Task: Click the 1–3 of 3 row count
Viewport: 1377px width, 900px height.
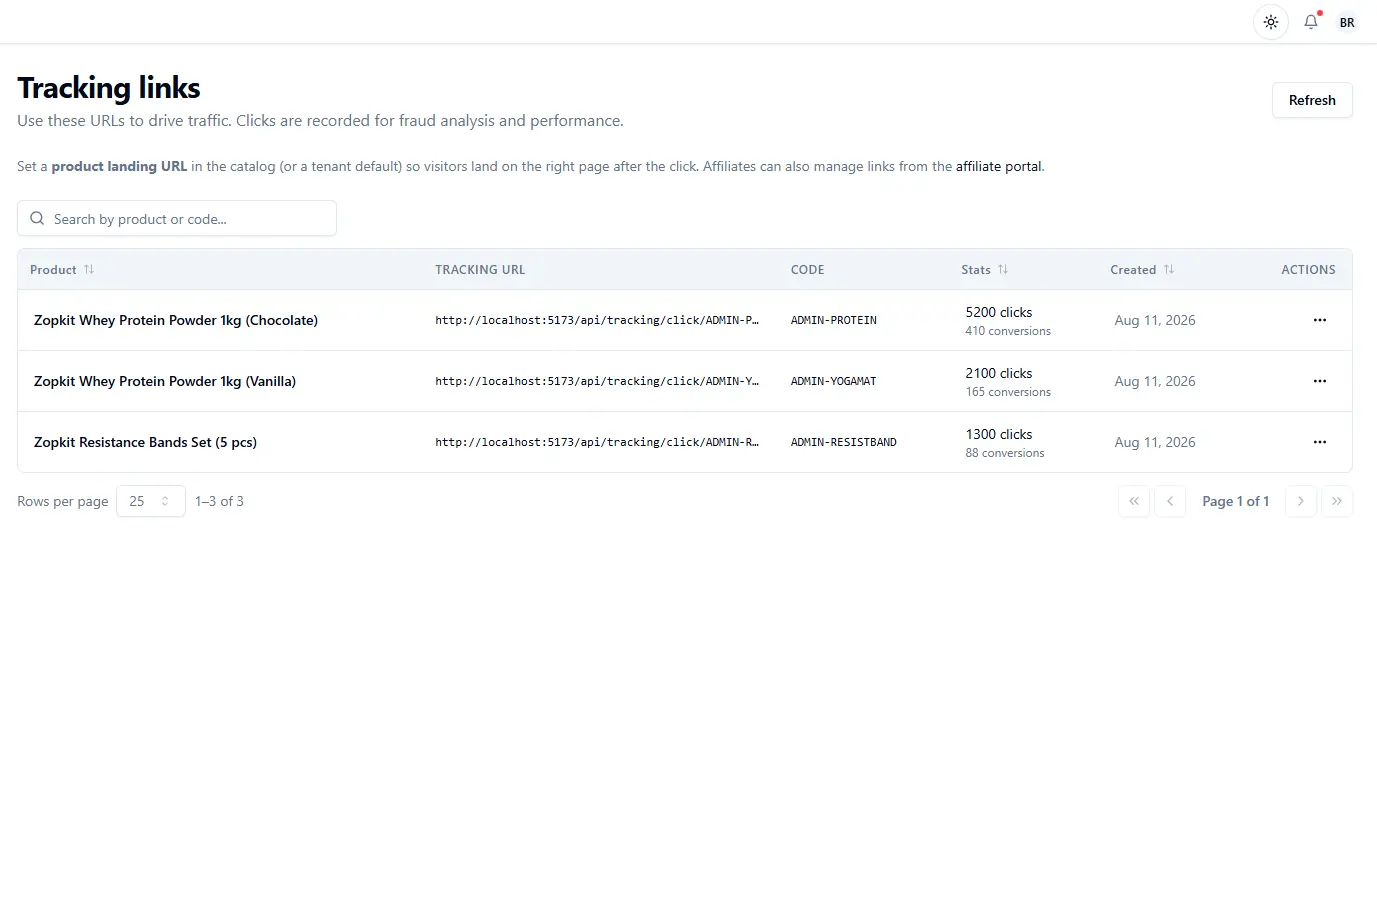Action: [219, 501]
